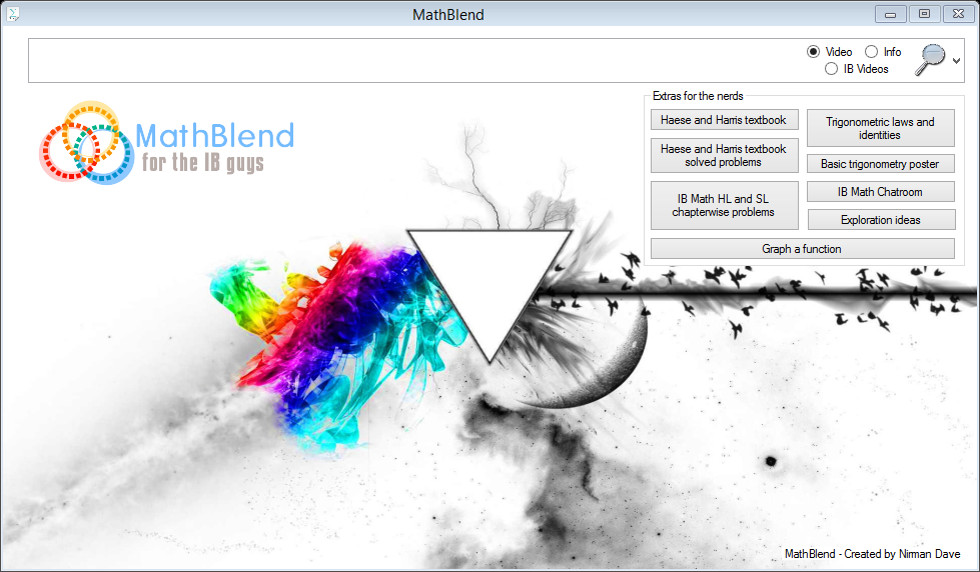
Task: Click the Graph a function button
Action: coord(802,249)
